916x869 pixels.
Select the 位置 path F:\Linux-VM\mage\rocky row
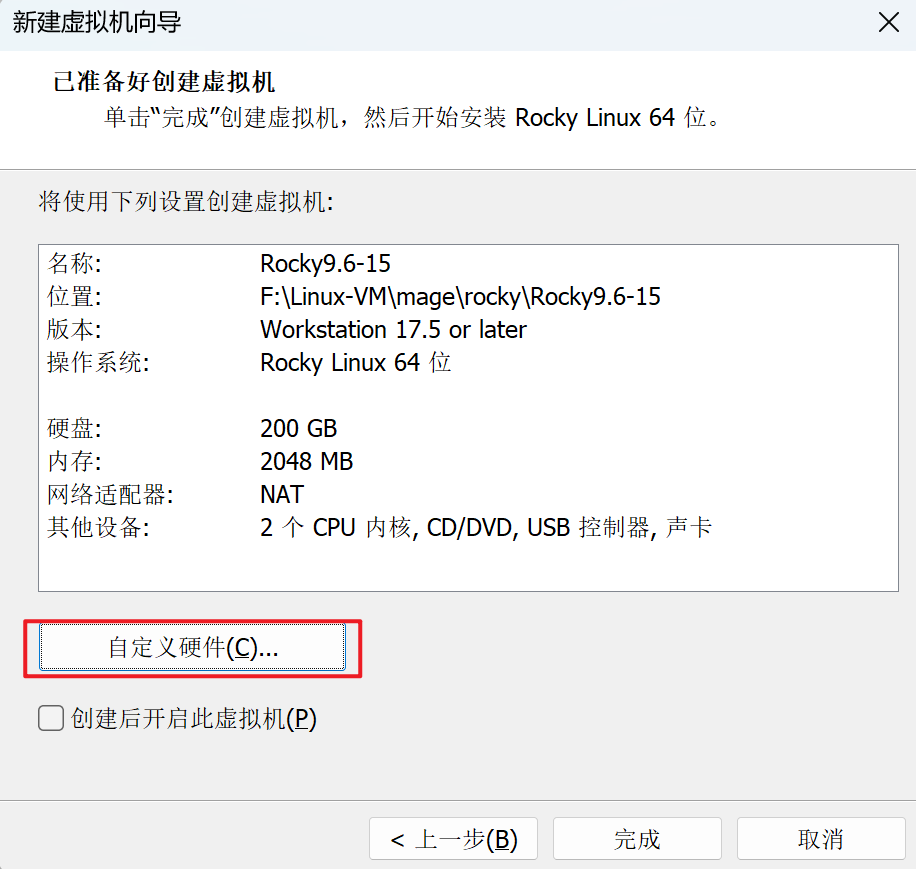460,297
